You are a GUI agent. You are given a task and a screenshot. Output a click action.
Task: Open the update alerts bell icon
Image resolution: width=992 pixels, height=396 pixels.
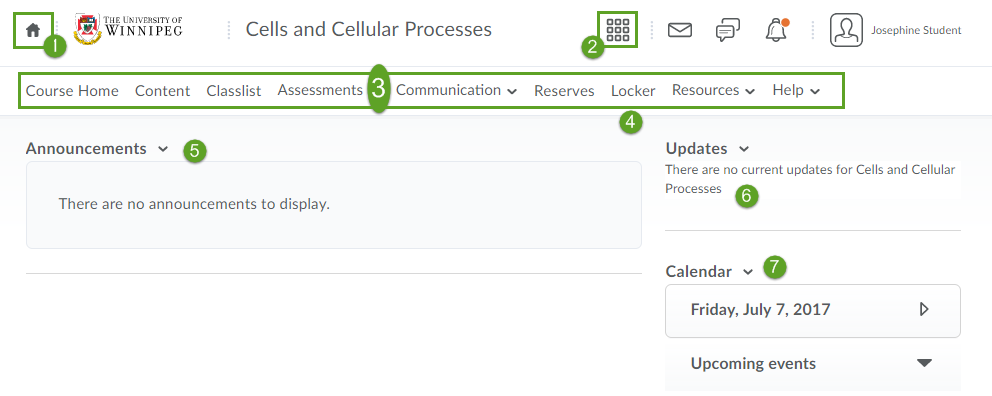coord(776,30)
